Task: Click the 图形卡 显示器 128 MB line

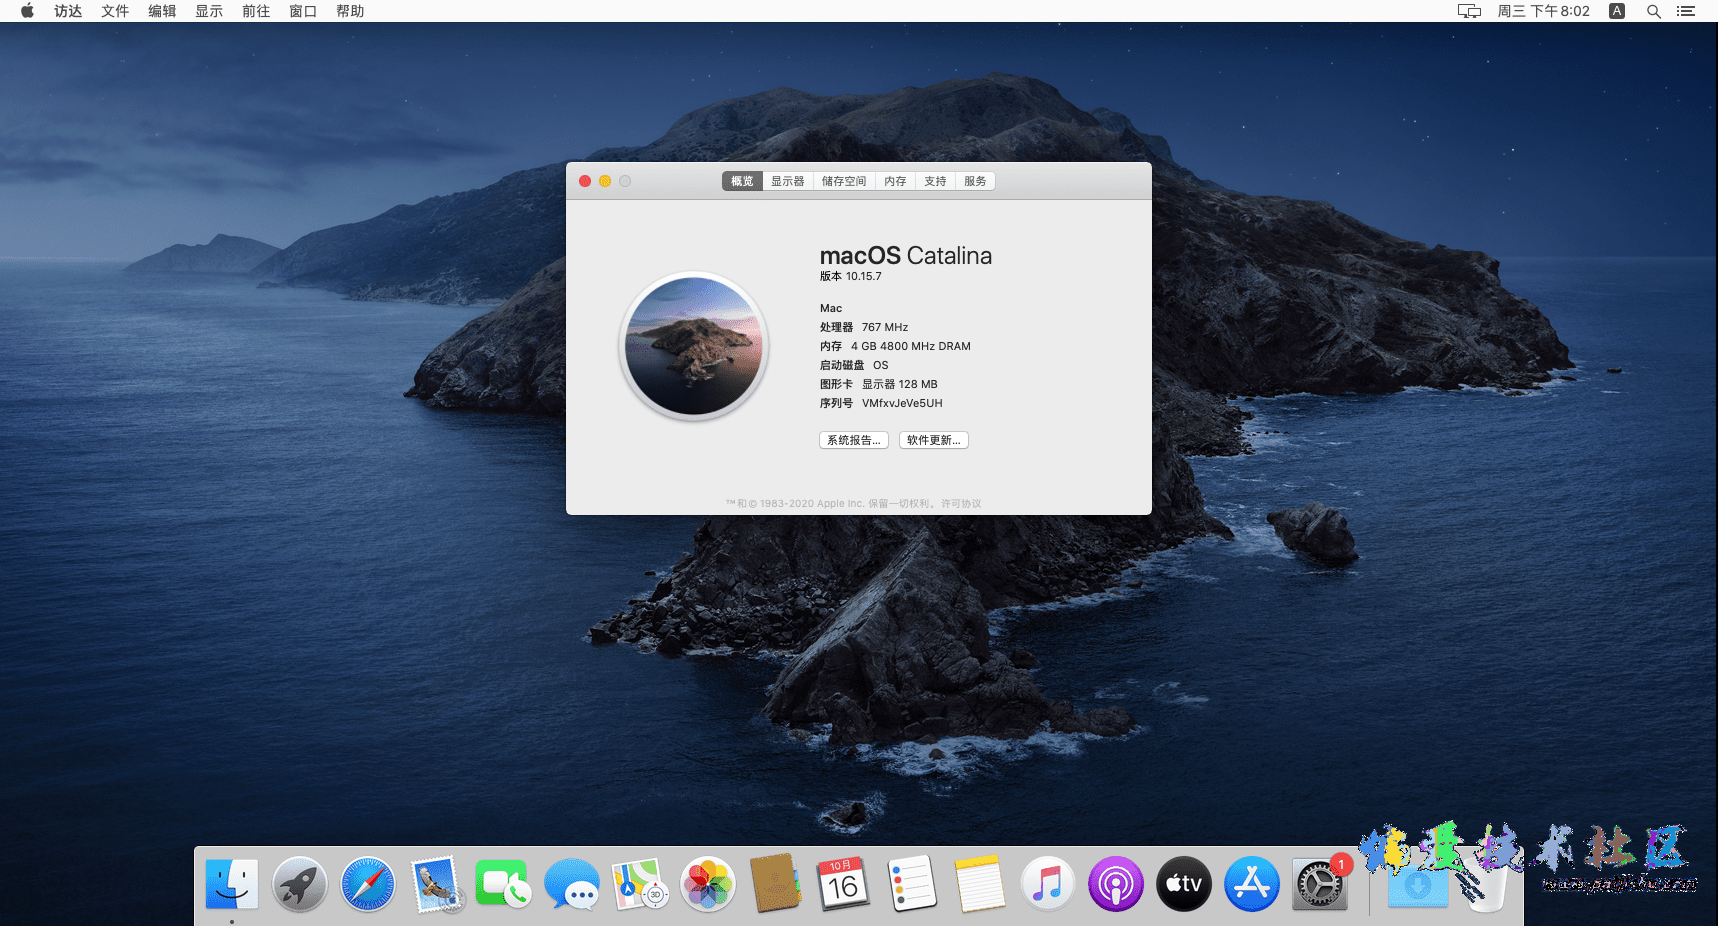Action: click(x=879, y=384)
